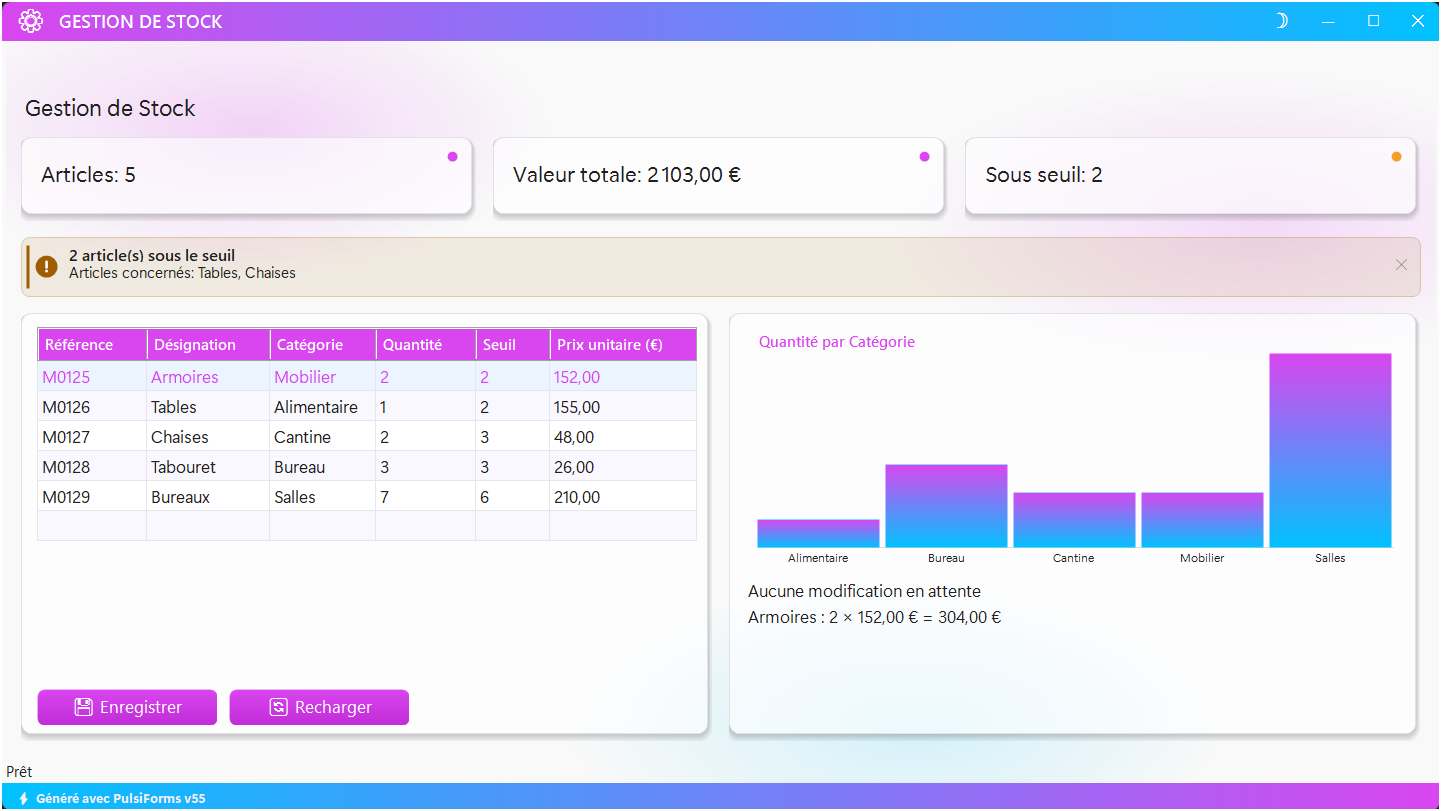Sort by the Désignation column header
The width and height of the screenshot is (1441, 811).
208,345
